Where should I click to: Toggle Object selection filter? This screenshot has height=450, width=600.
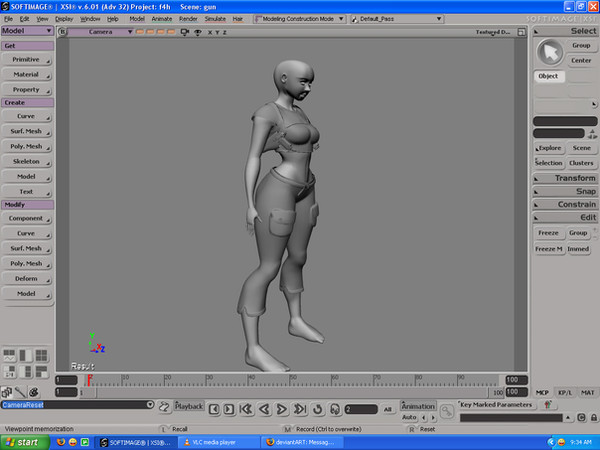(x=548, y=76)
